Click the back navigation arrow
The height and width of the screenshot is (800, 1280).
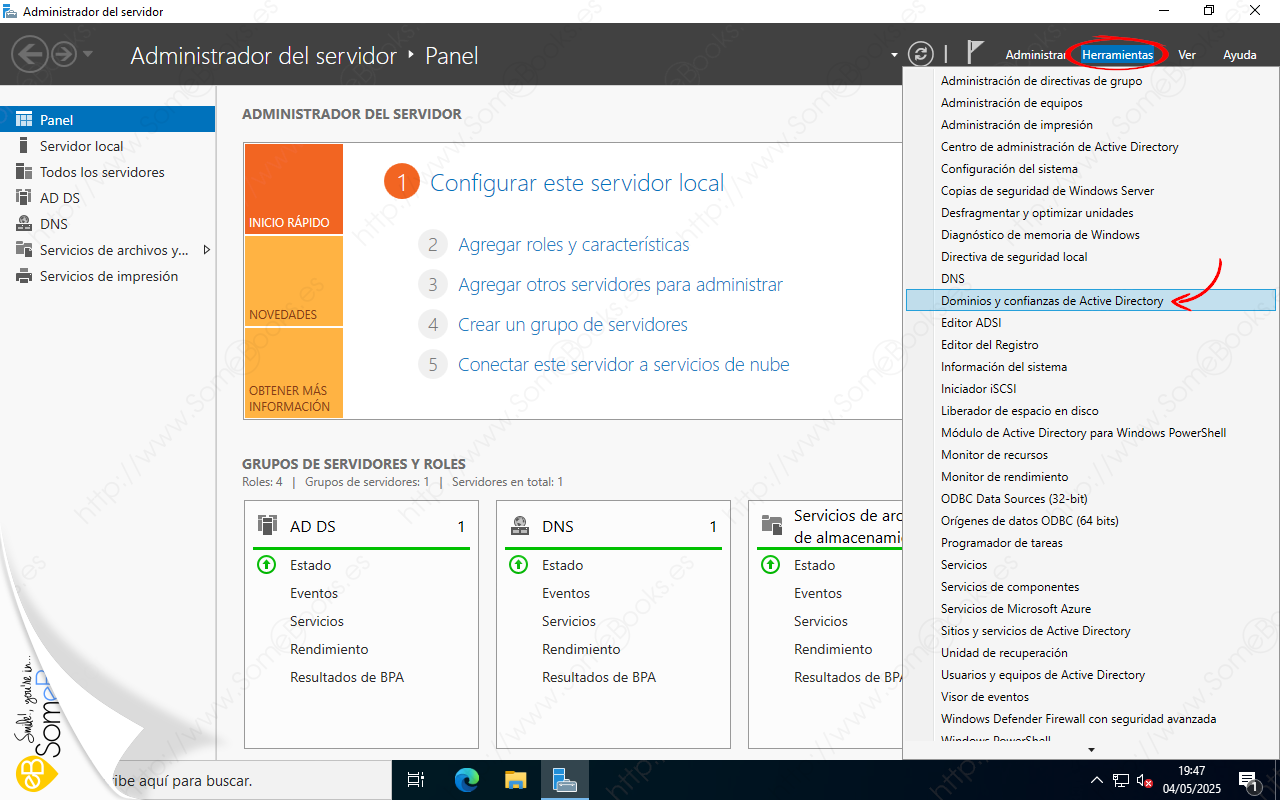[31, 54]
